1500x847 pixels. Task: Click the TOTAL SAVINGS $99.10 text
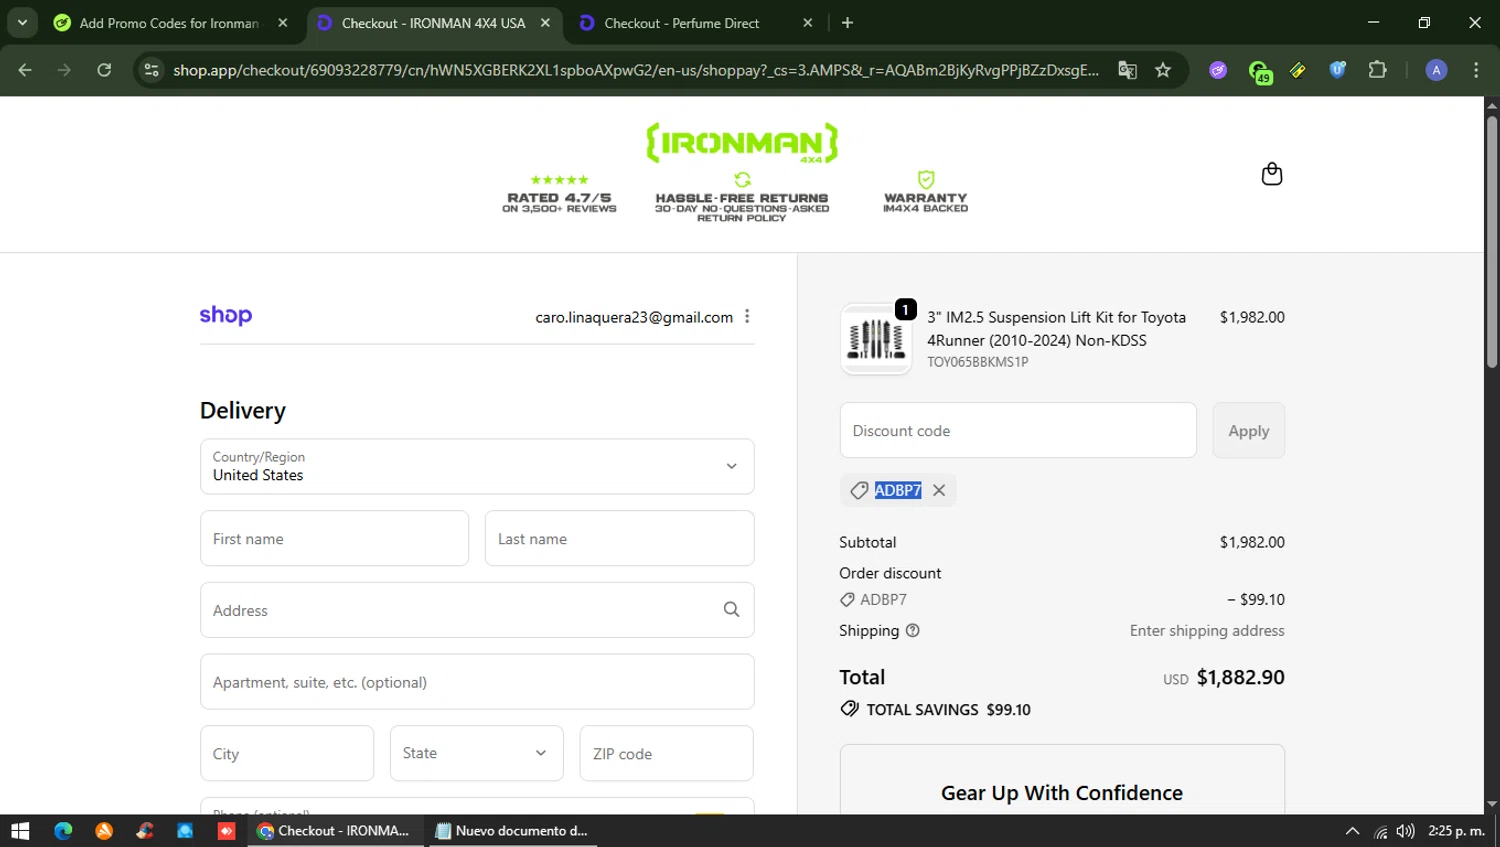tap(948, 709)
